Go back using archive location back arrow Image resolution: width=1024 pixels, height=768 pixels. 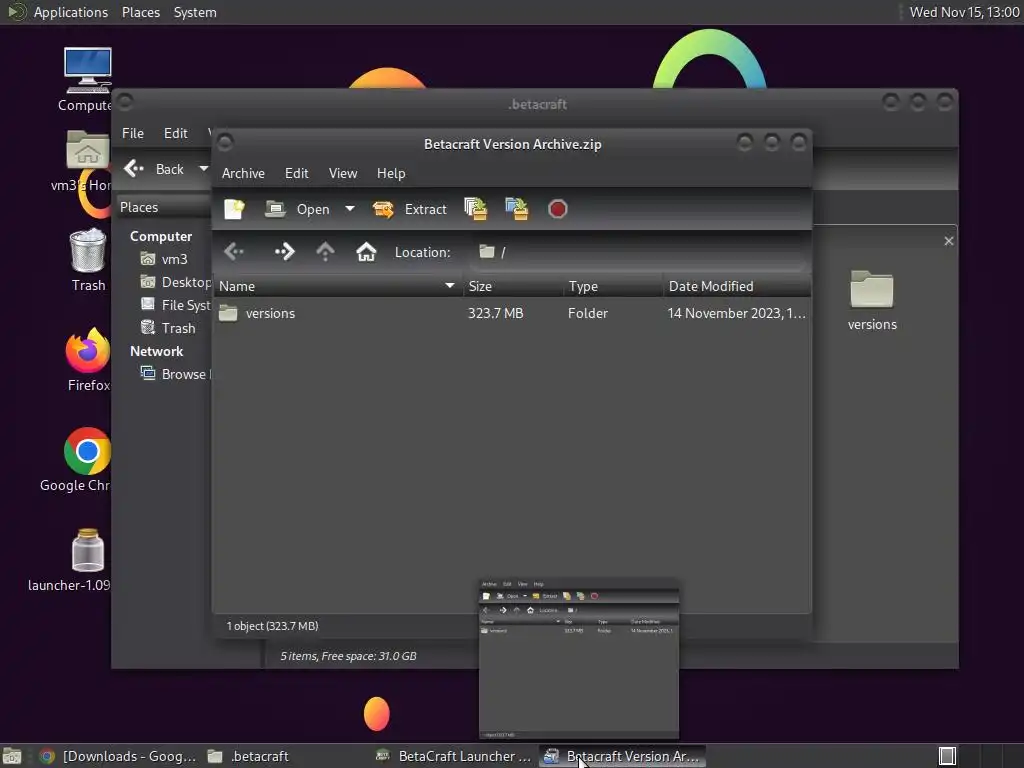(234, 251)
